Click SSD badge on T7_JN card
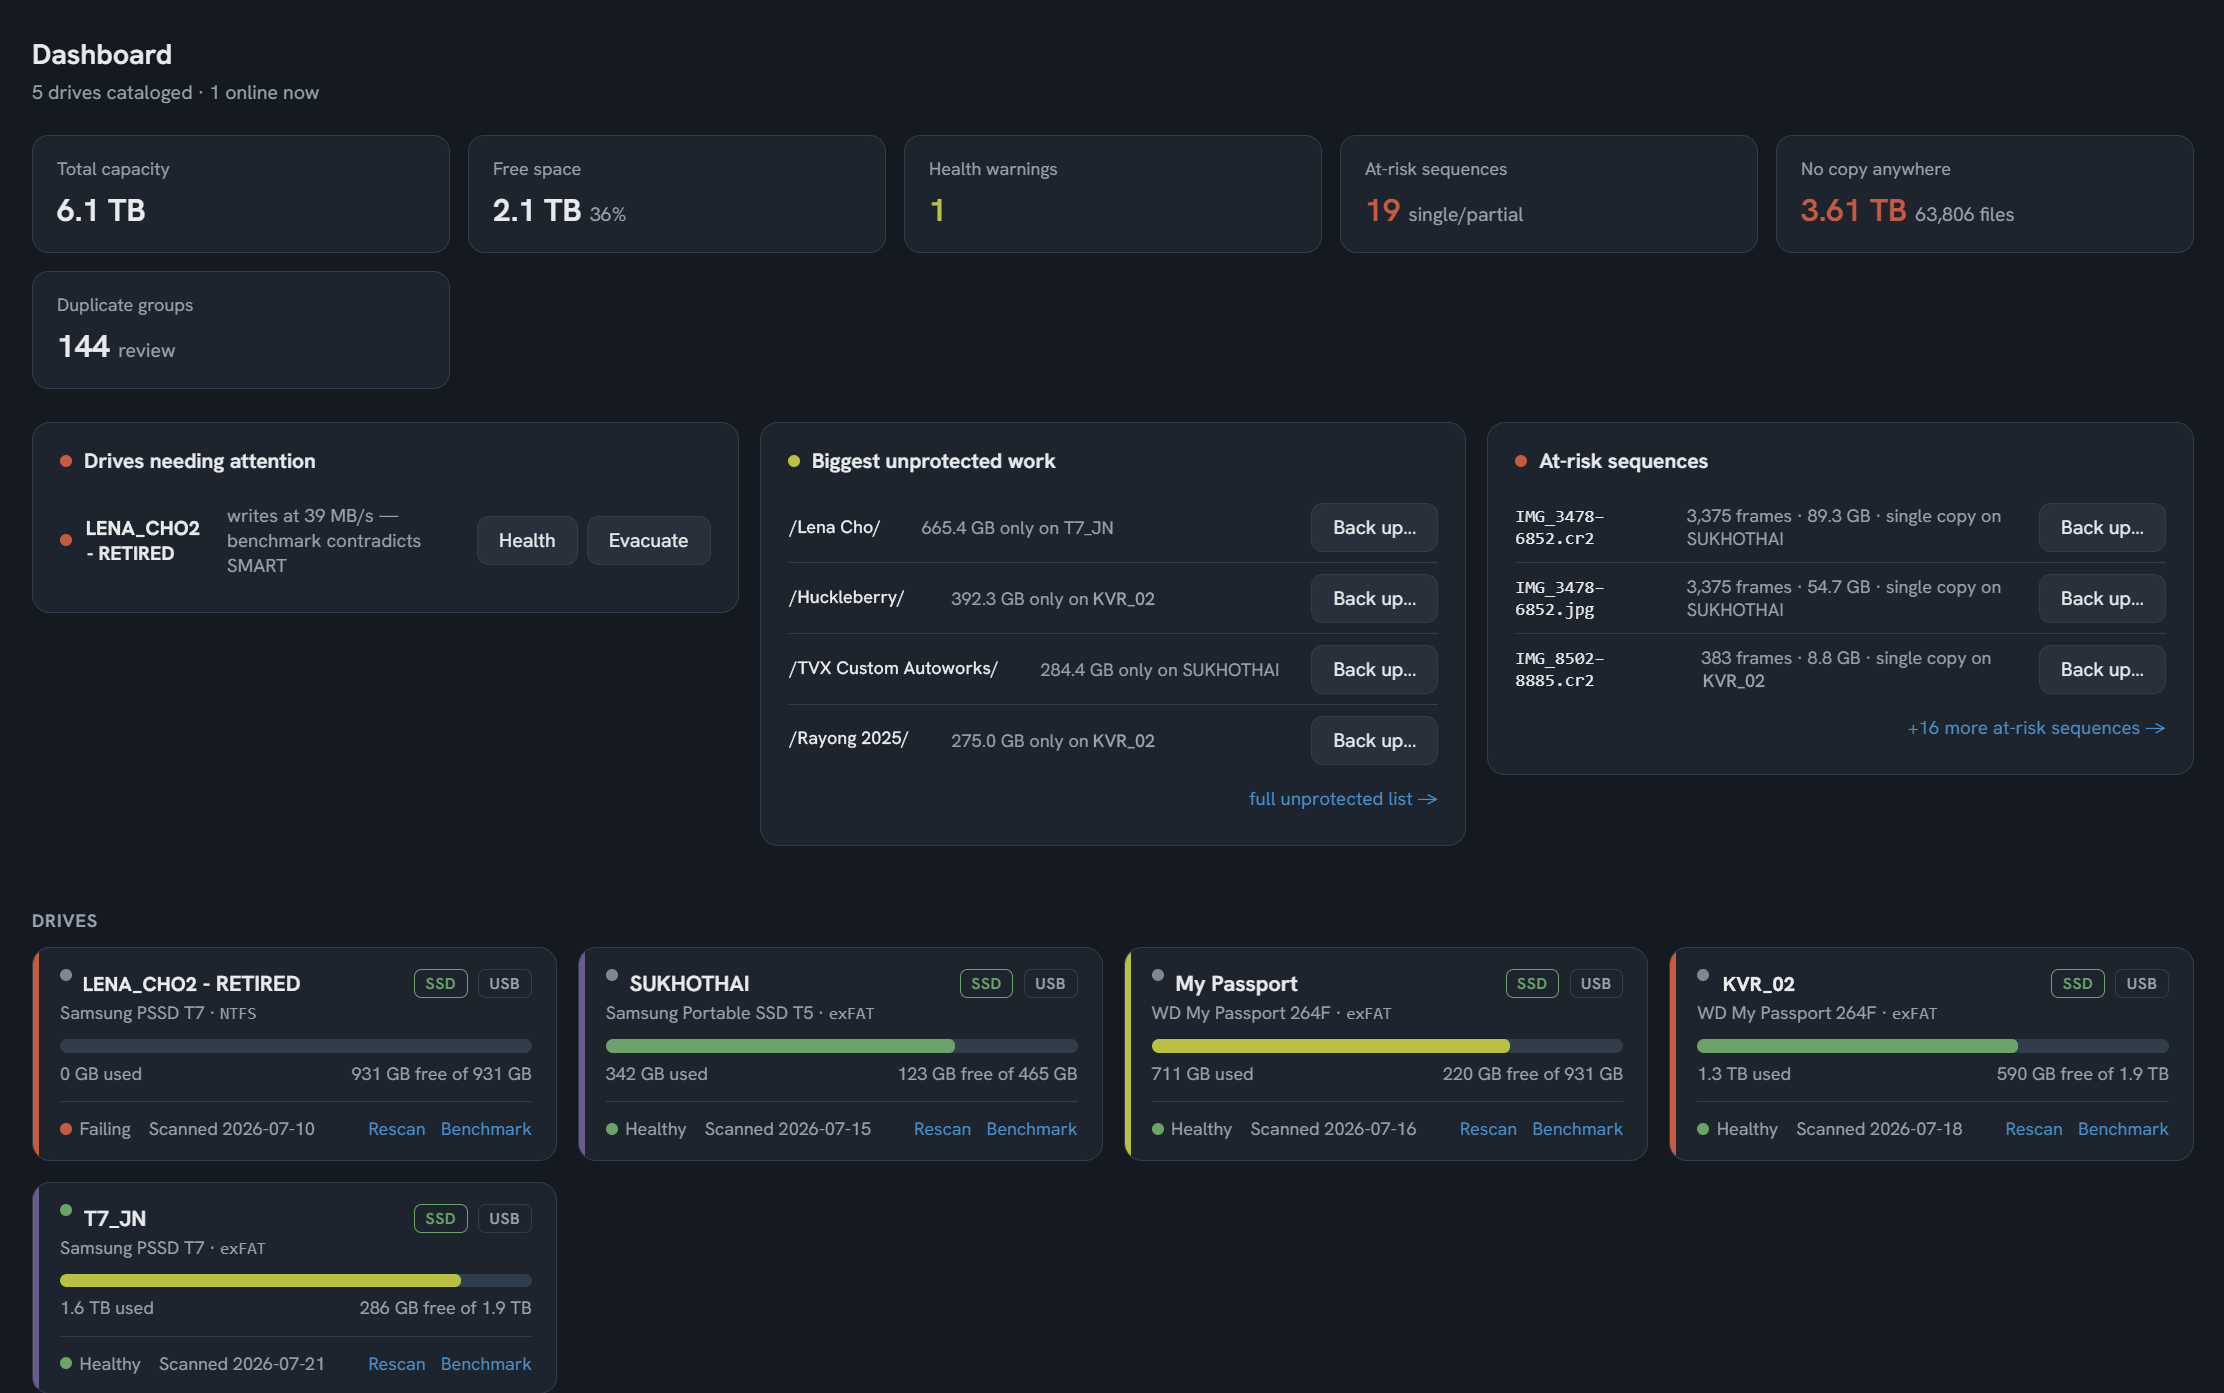 (440, 1218)
